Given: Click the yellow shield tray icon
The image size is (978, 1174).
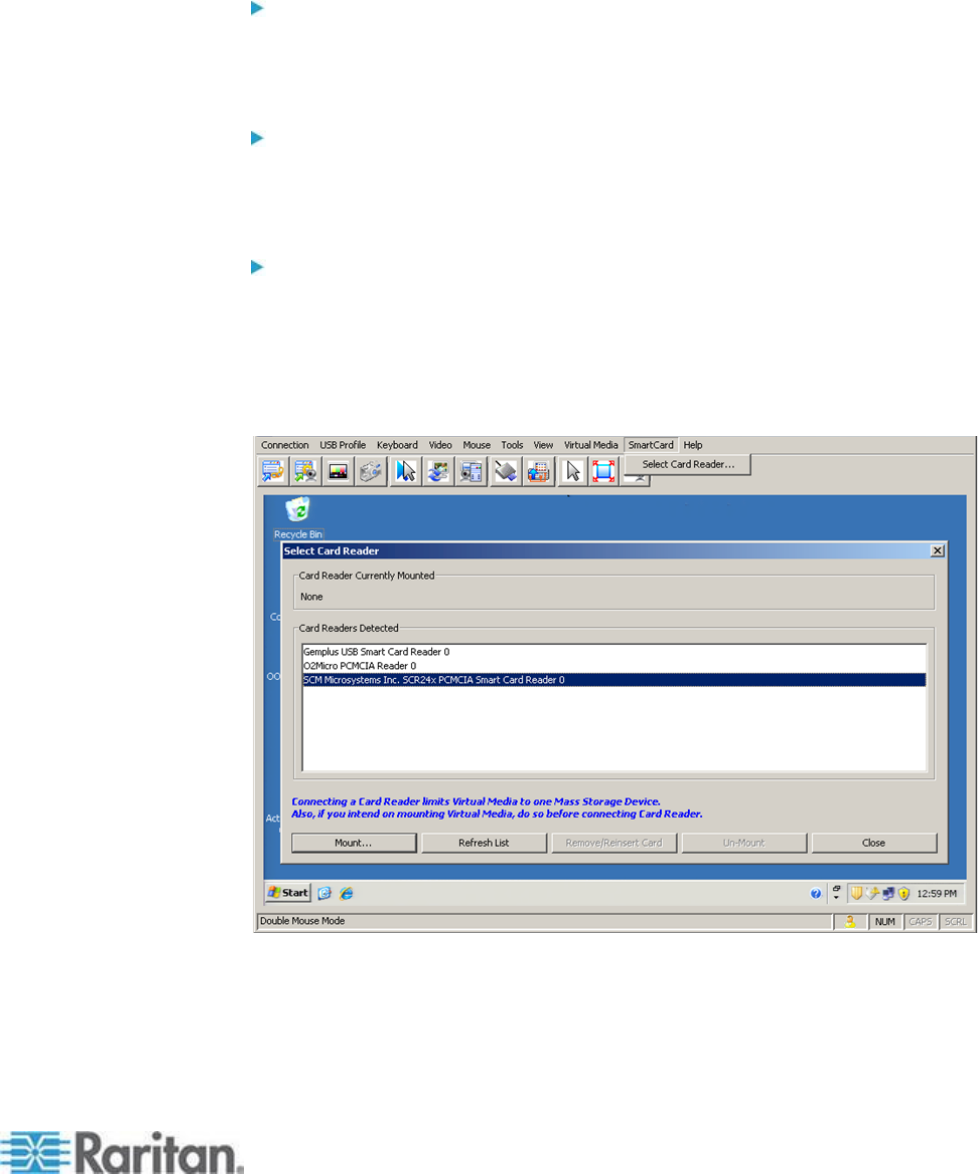Looking at the screenshot, I should 856,892.
